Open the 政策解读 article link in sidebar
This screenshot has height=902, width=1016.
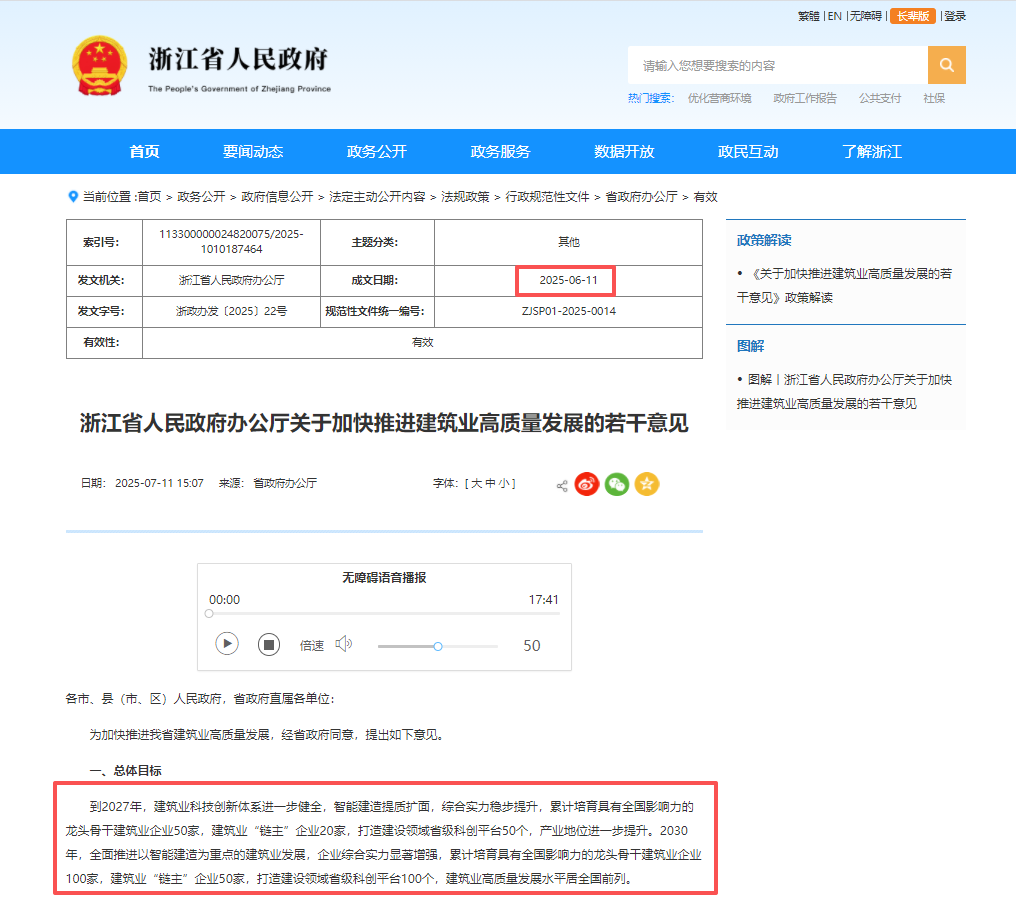(845, 285)
